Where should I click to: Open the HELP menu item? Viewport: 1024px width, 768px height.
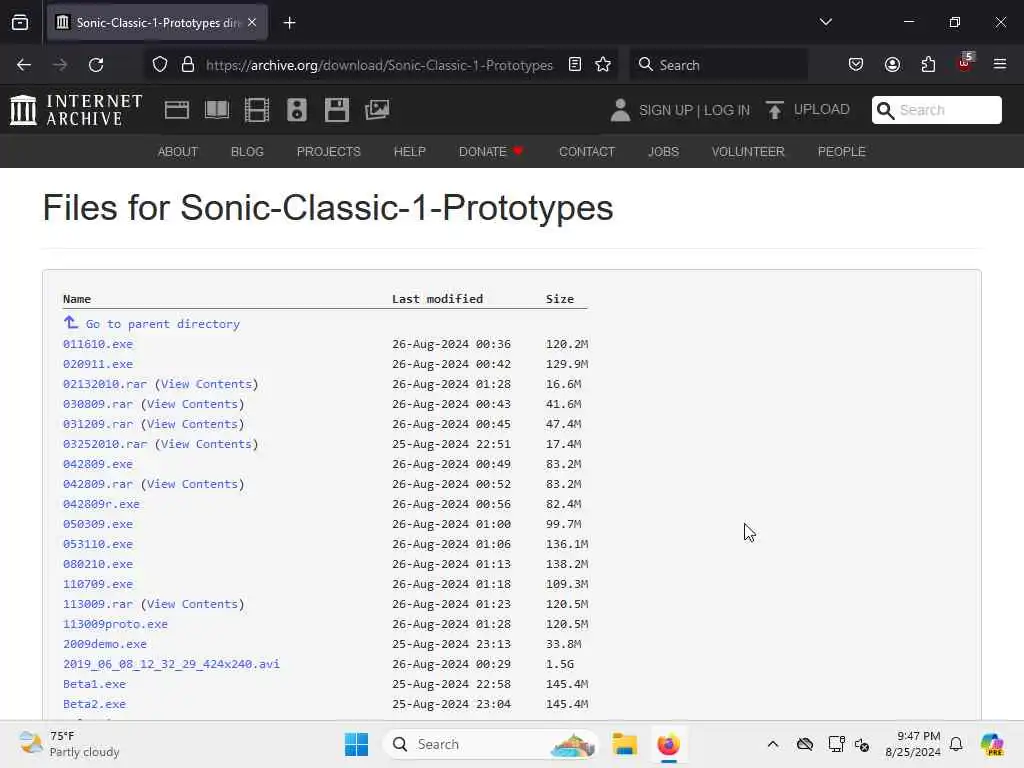[x=409, y=152]
